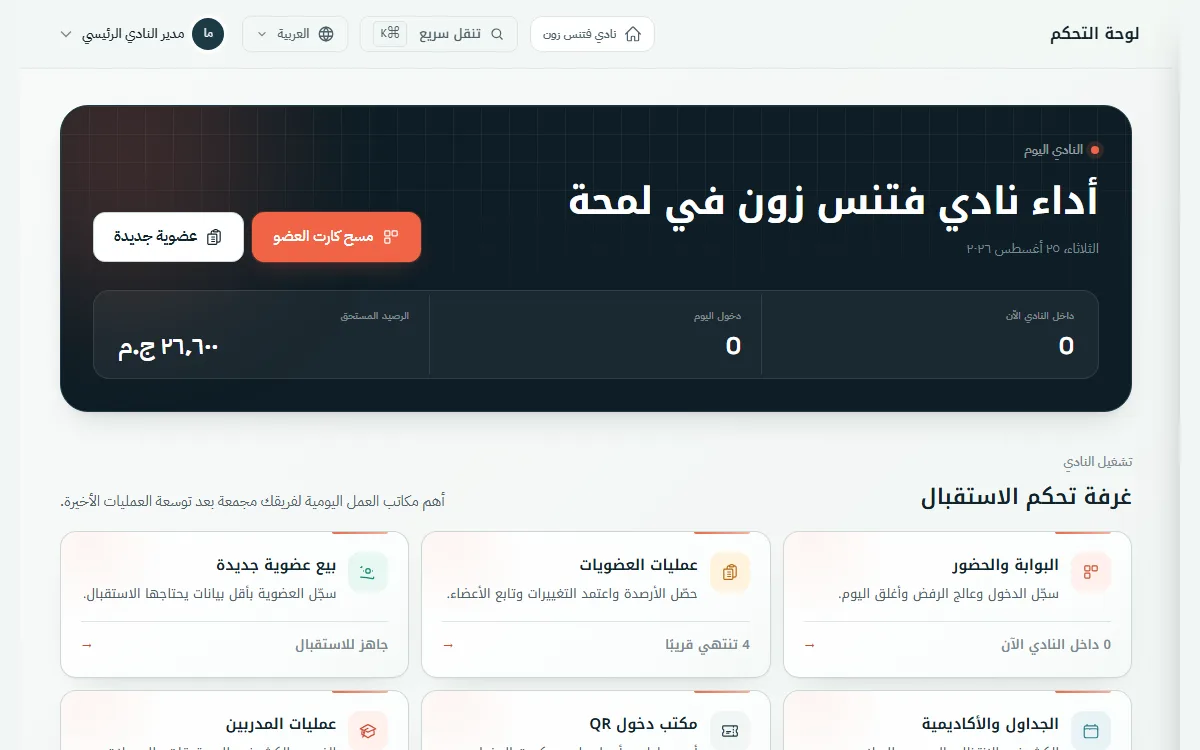Image resolution: width=1200 pixels, height=750 pixels.
Task: Click the لوحة التحكم page title
Action: [x=1095, y=34]
